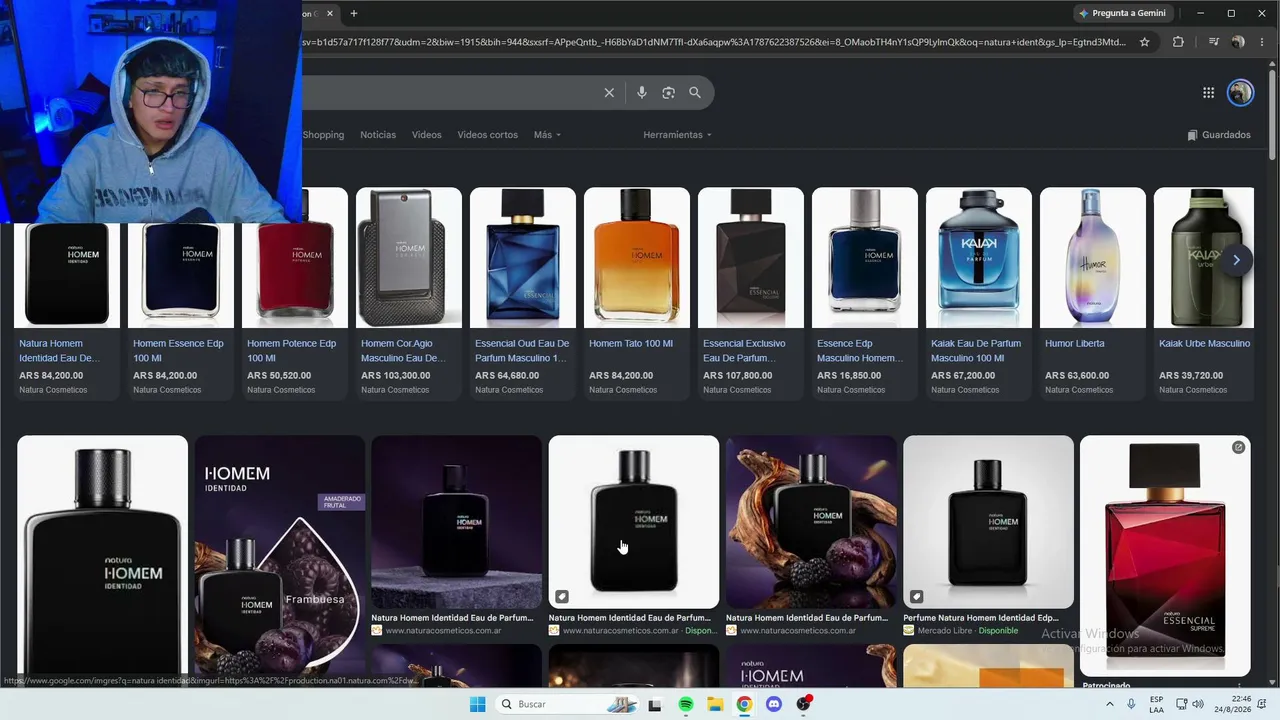
Task: Open Task View on the taskbar
Action: point(655,704)
